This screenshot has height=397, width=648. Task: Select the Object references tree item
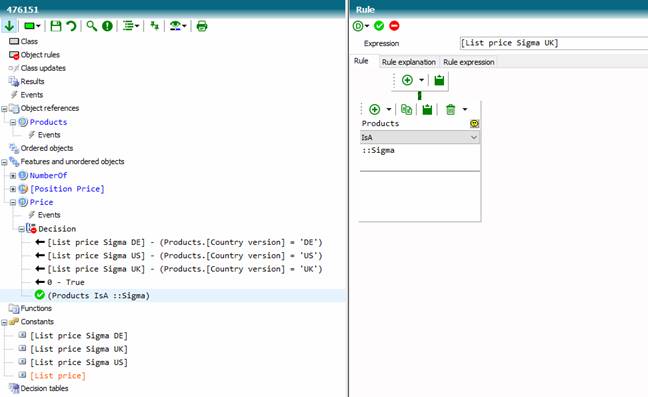pyautogui.click(x=50, y=108)
